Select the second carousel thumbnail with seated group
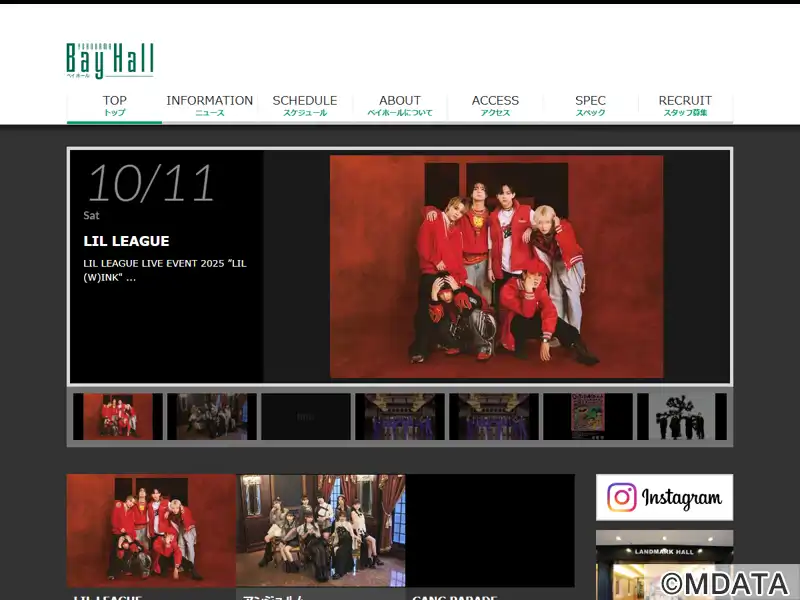This screenshot has height=600, width=800. click(212, 416)
